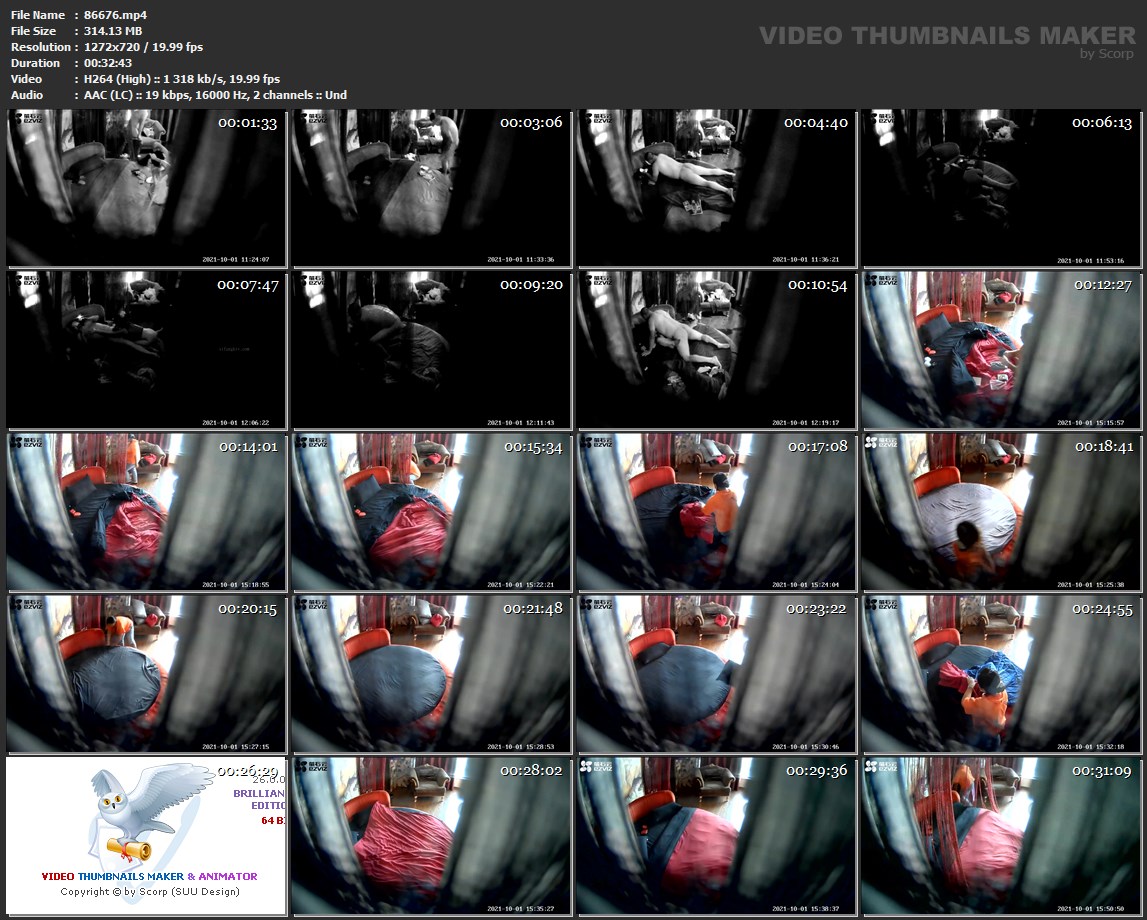Click EZVIZ logo in the 00:01:33 thumbnail
This screenshot has width=1147, height=920.
pyautogui.click(x=26, y=119)
